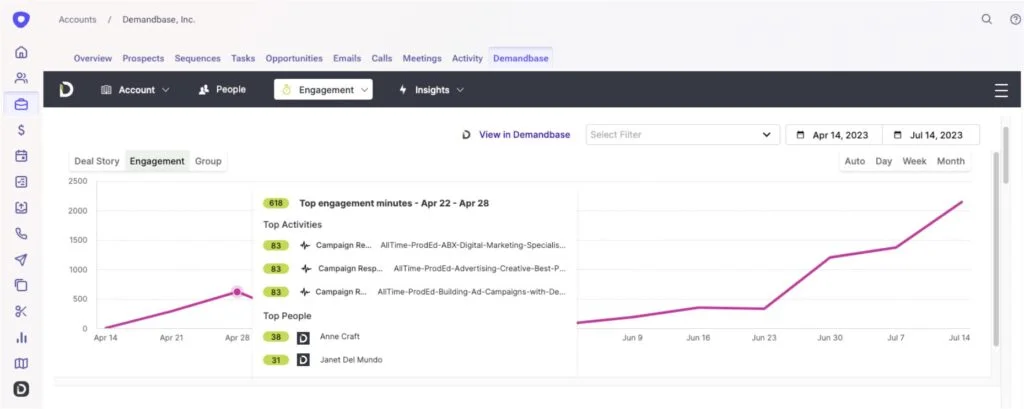1024x409 pixels.
Task: Open the Inbox tray sidebar icon
Action: (x=21, y=208)
